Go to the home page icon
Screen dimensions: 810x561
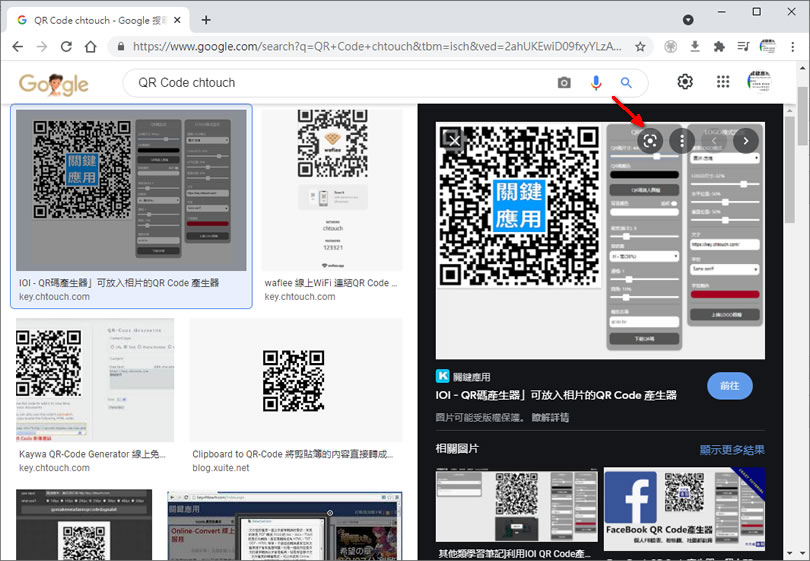(x=90, y=46)
